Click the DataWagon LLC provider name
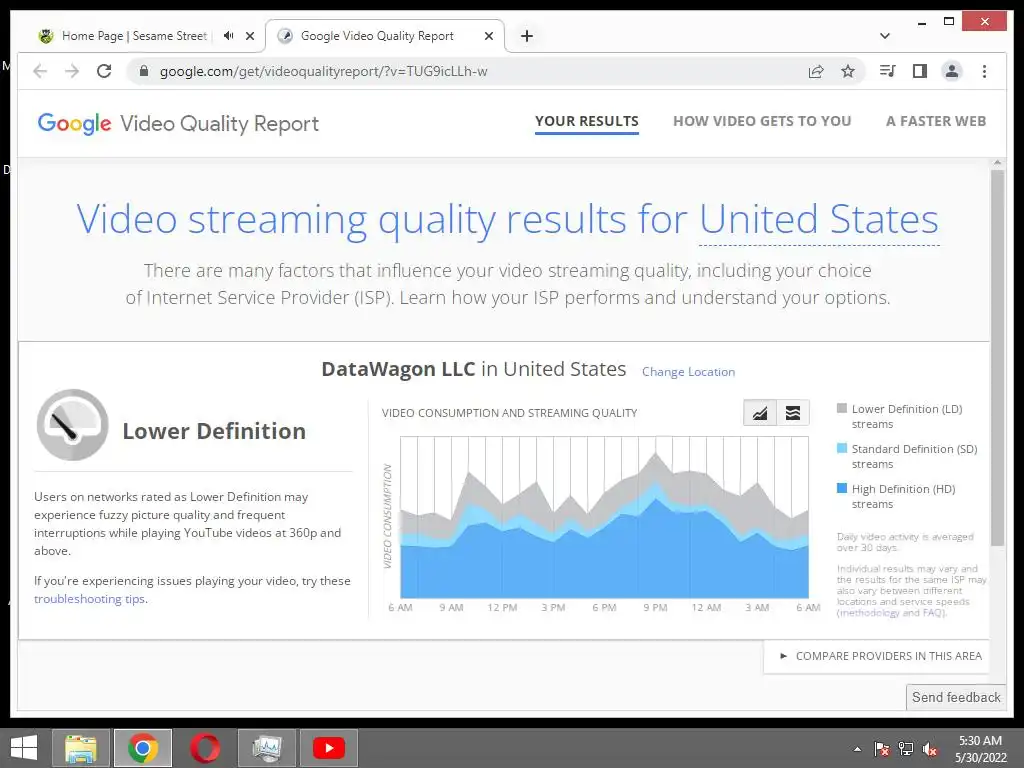The image size is (1024, 768). pyautogui.click(x=398, y=369)
